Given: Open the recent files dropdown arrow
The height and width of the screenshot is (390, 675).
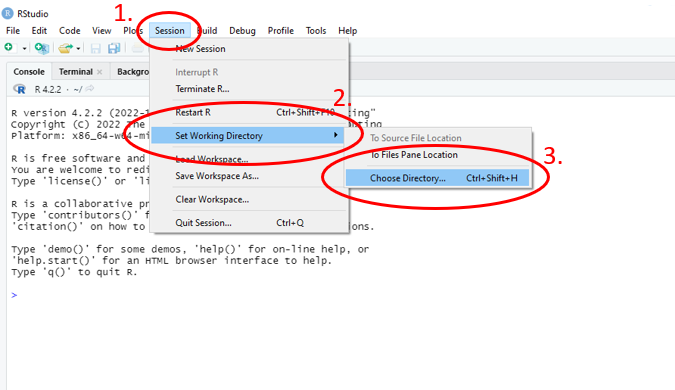Looking at the screenshot, I should [78, 48].
